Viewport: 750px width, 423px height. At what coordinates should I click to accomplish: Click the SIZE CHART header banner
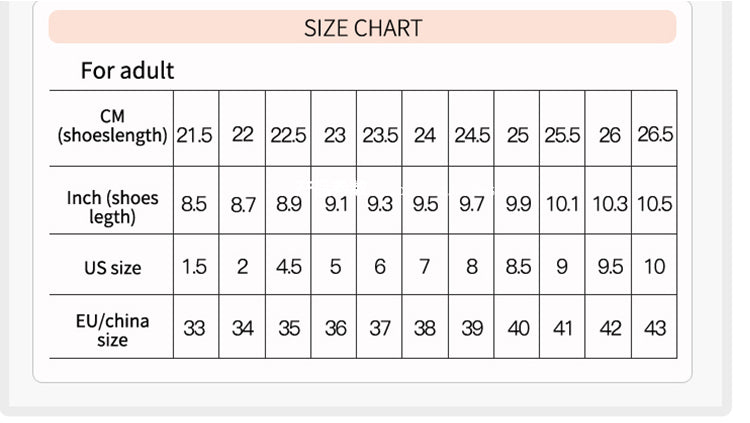click(362, 28)
